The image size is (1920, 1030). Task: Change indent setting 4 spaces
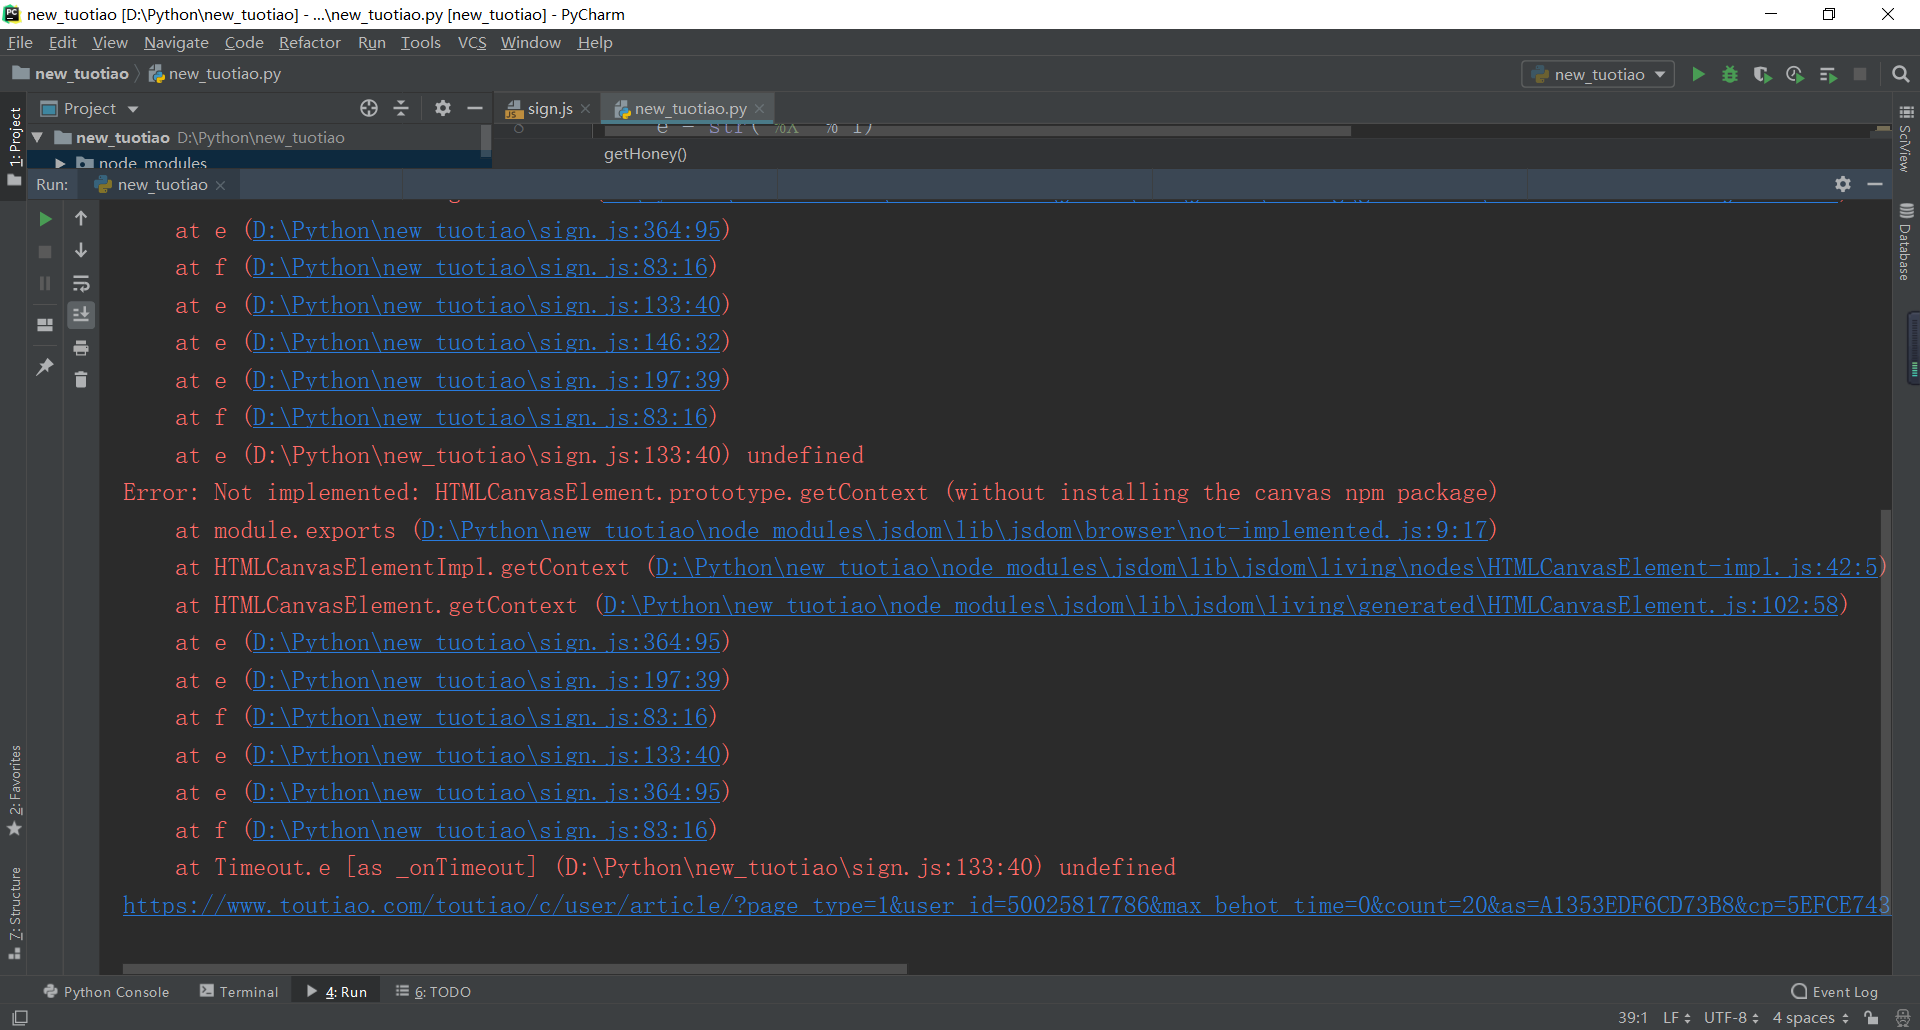(x=1810, y=1018)
